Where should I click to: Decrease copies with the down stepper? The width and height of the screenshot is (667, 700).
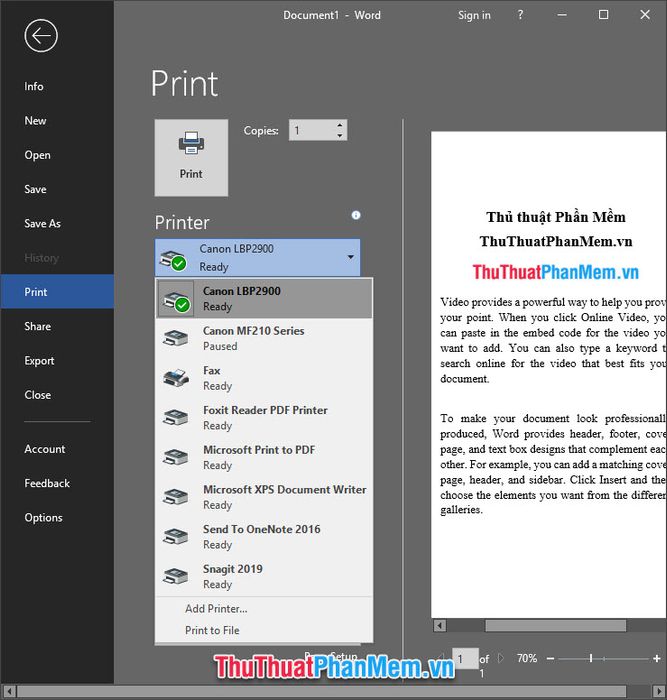340,135
